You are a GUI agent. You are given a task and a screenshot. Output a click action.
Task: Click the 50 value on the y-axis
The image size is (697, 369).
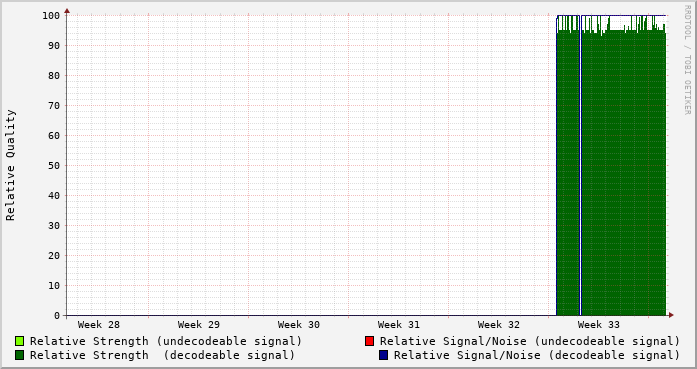point(54,165)
